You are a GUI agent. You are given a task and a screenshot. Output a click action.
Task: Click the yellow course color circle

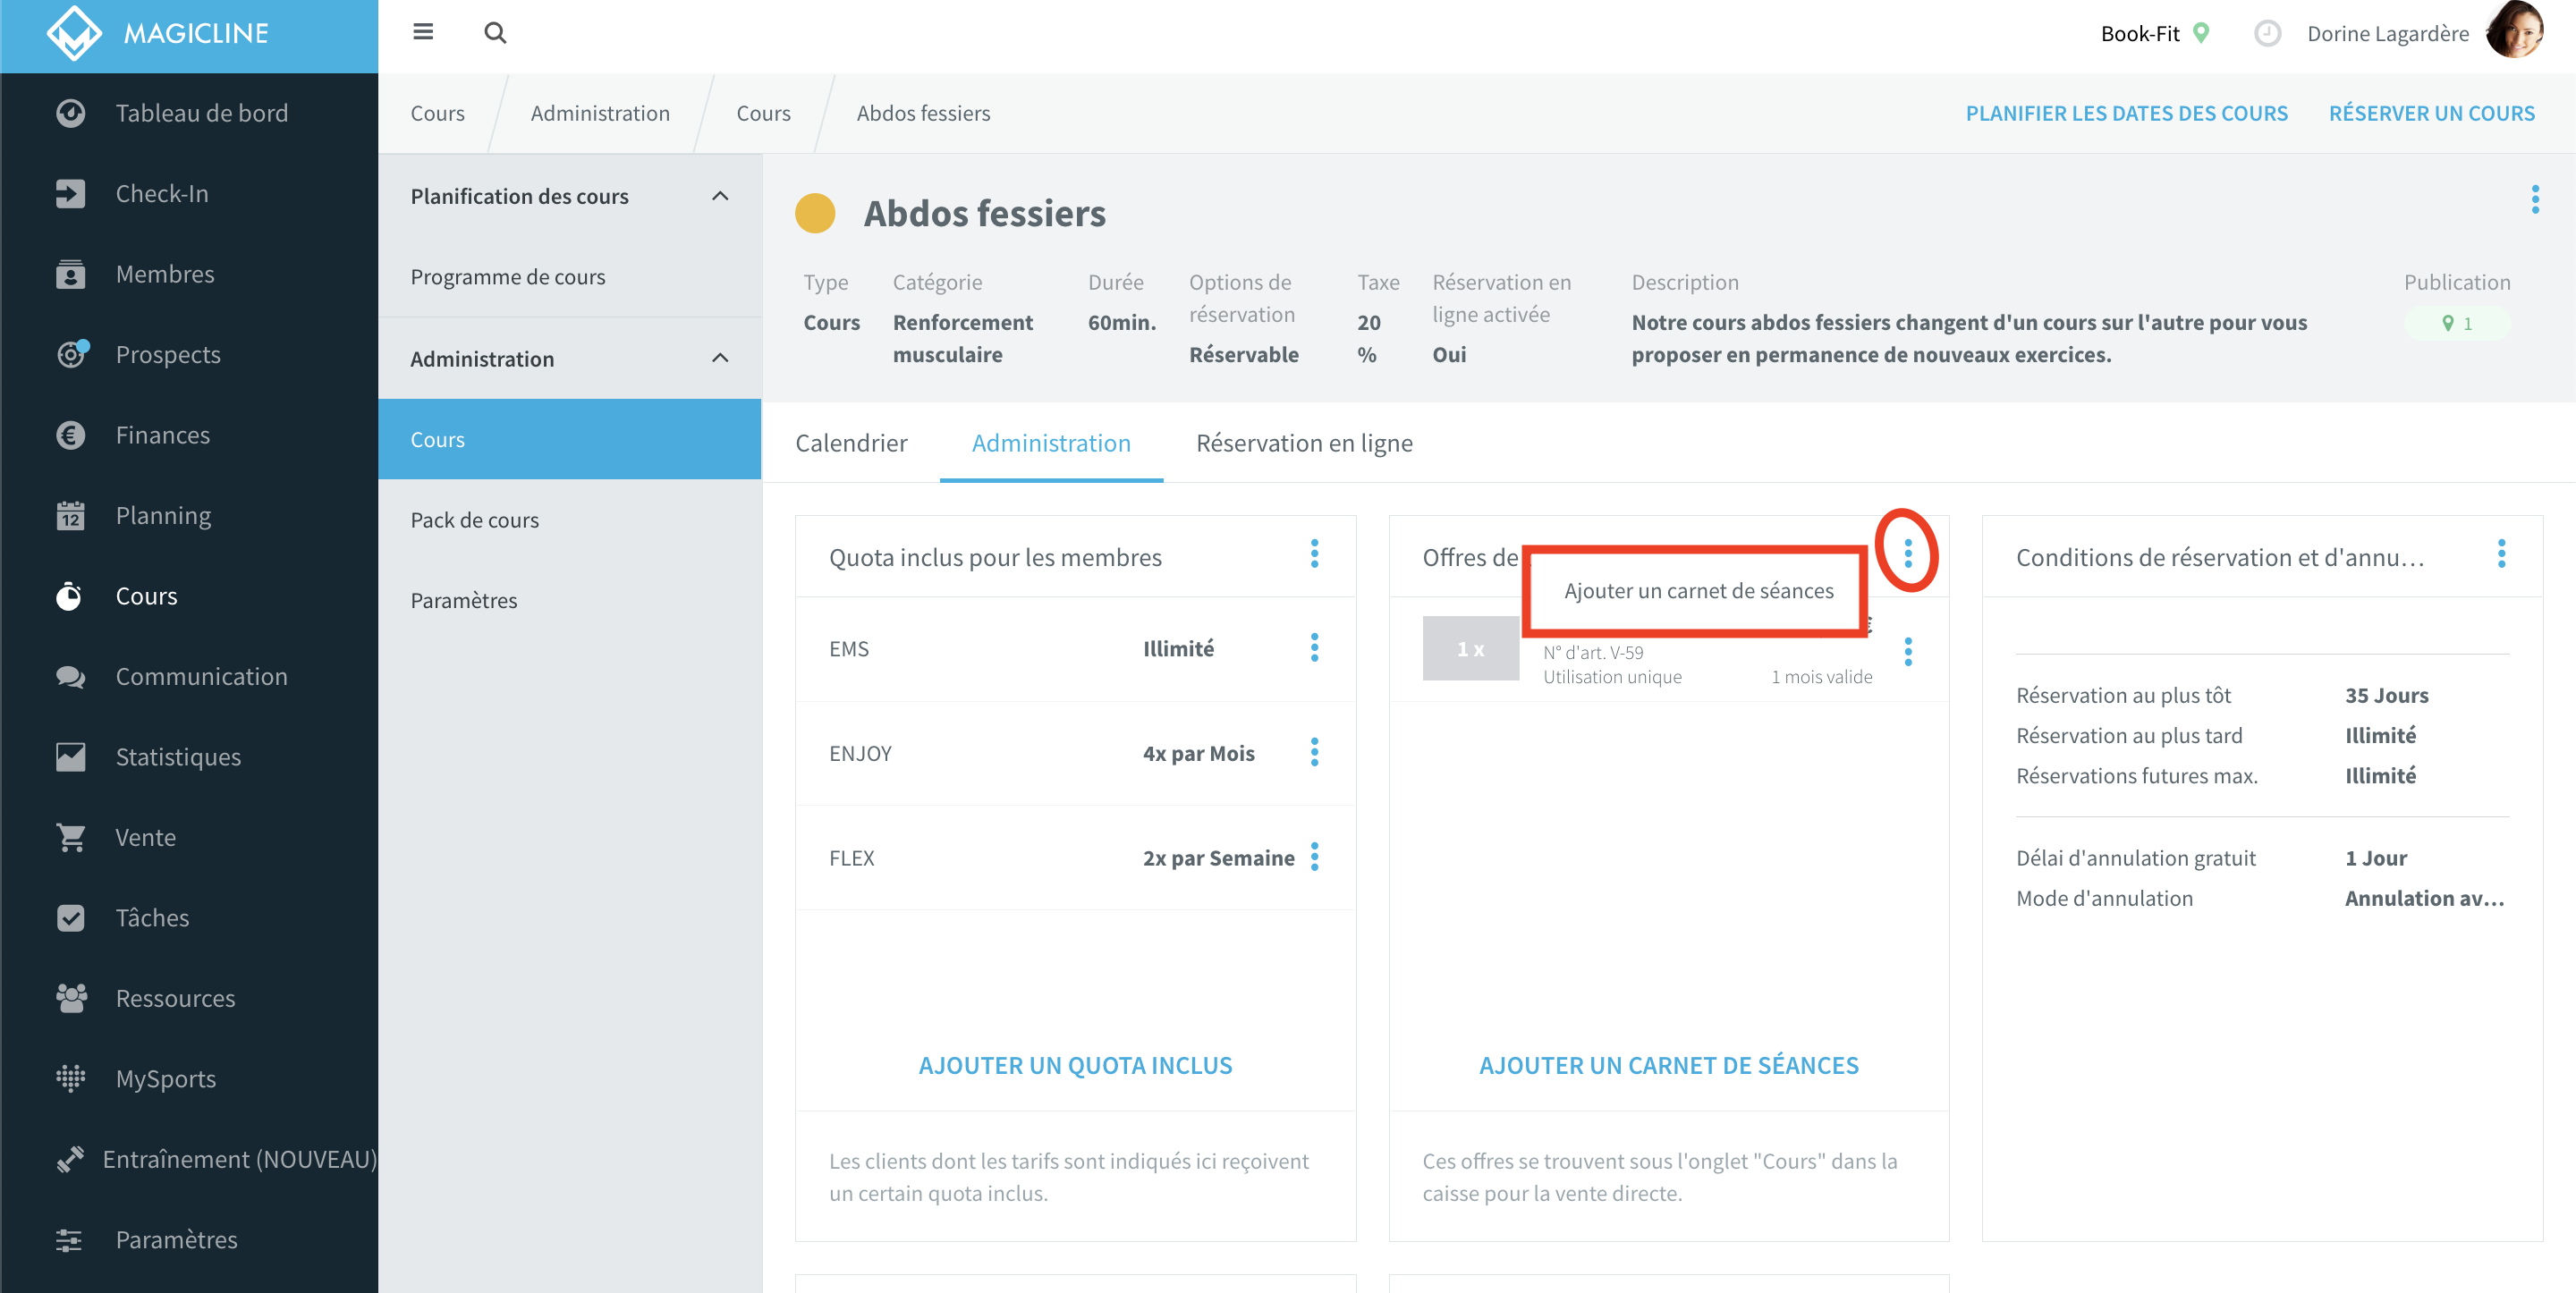tap(815, 213)
